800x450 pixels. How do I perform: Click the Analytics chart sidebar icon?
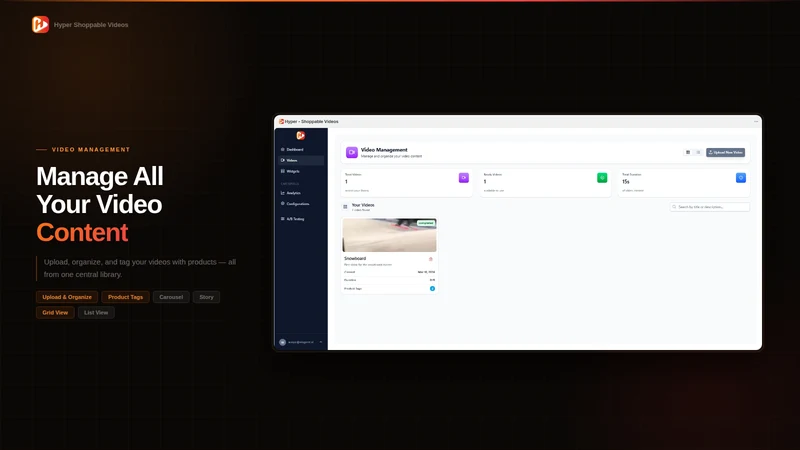[283, 193]
